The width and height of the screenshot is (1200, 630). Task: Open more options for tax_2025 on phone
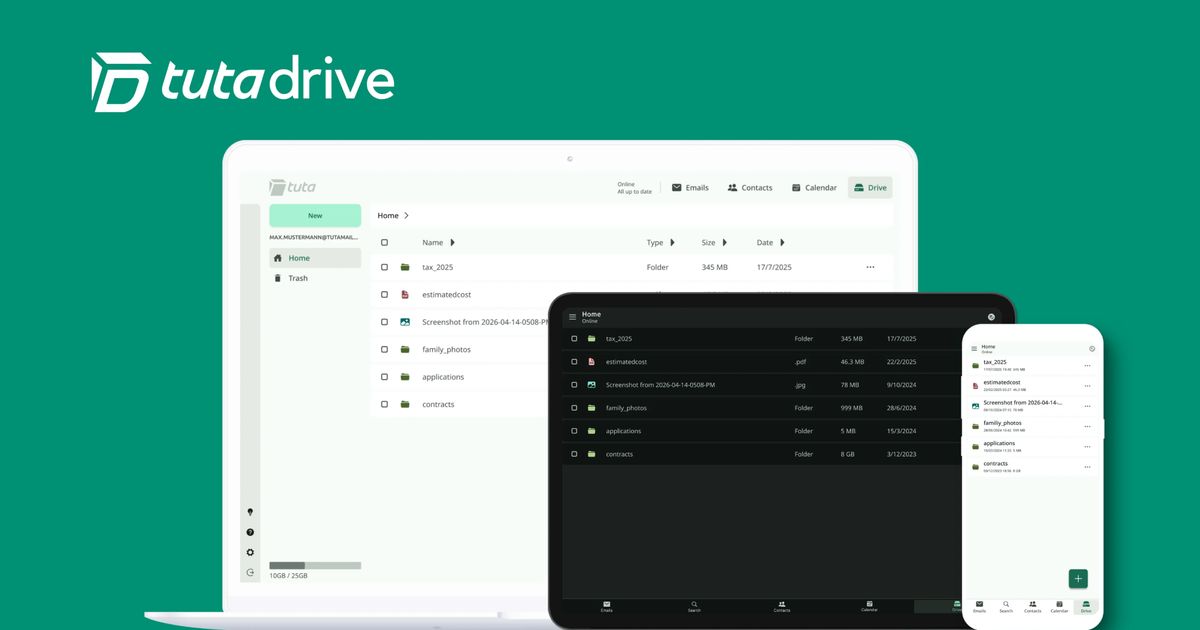point(1088,365)
